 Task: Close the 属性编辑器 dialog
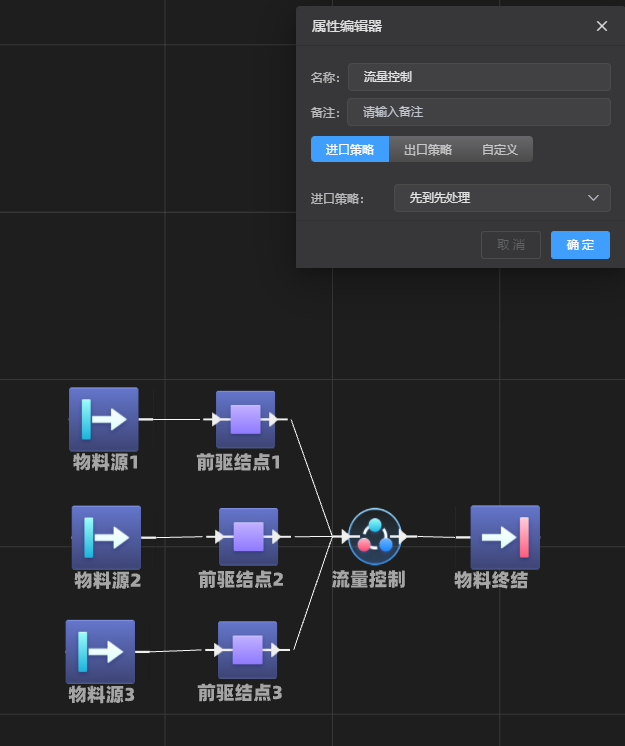click(x=602, y=26)
